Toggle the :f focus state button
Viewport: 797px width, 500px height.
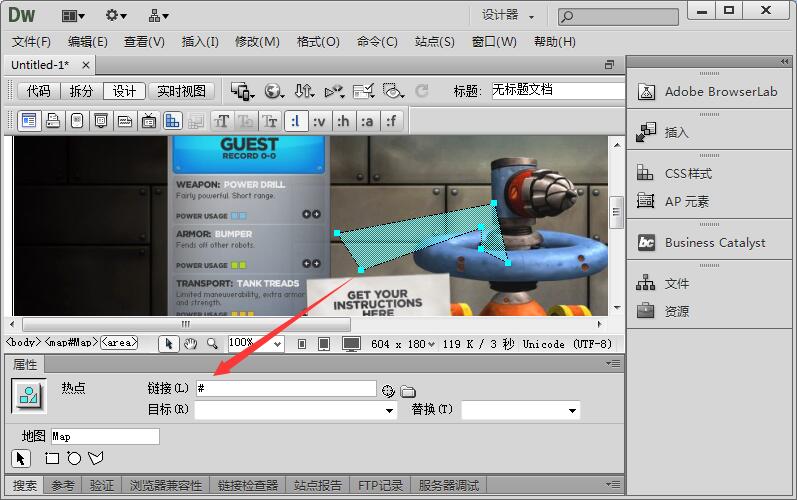pos(391,121)
